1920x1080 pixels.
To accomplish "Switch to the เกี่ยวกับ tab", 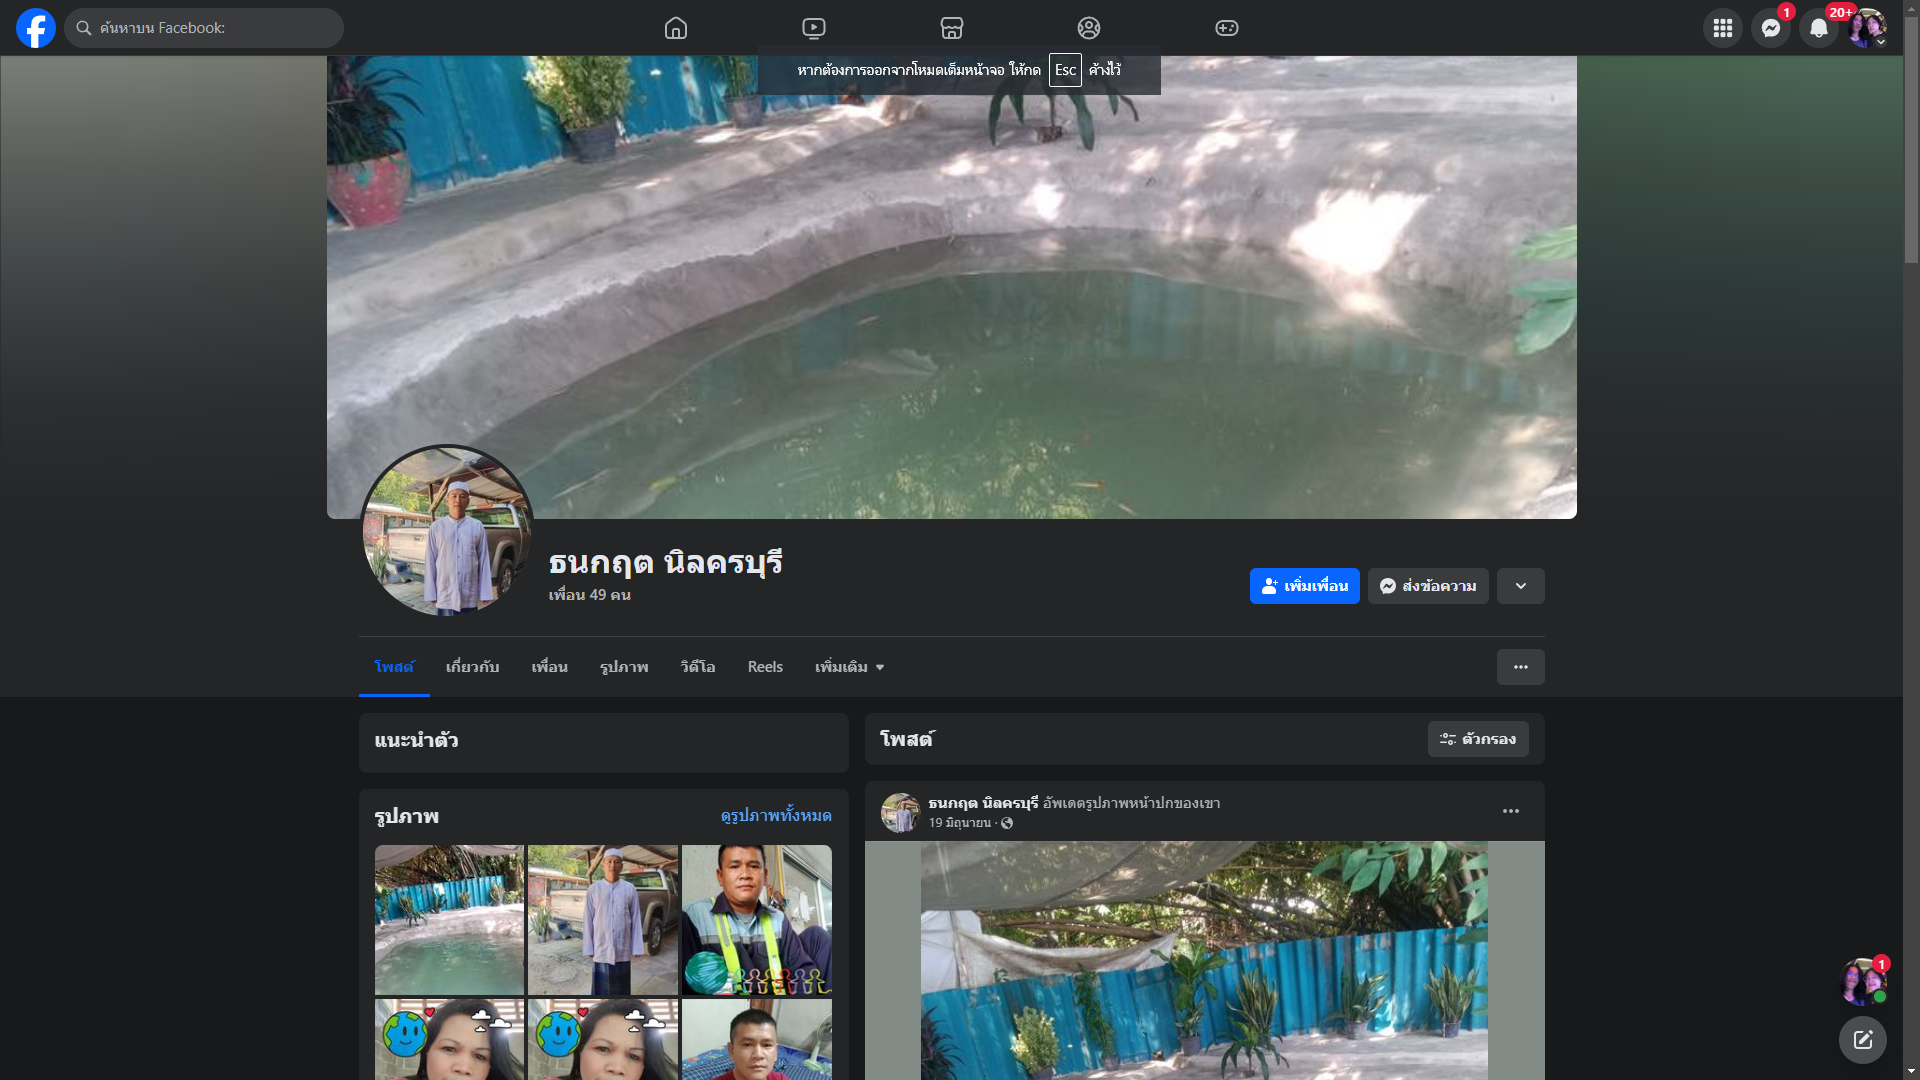I will pos(472,667).
